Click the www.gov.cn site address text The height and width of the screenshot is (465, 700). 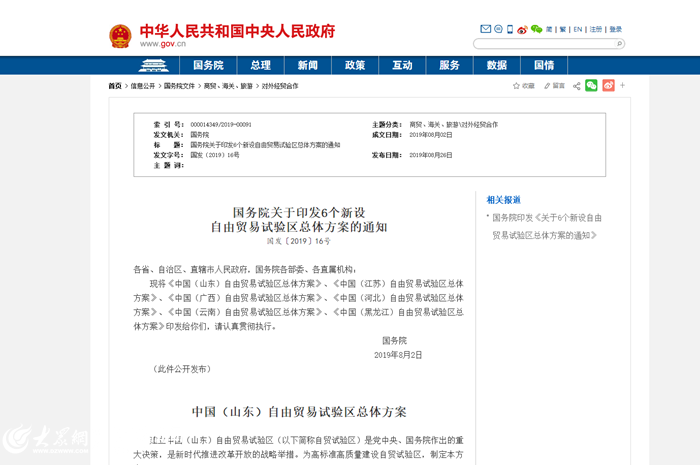(162, 44)
